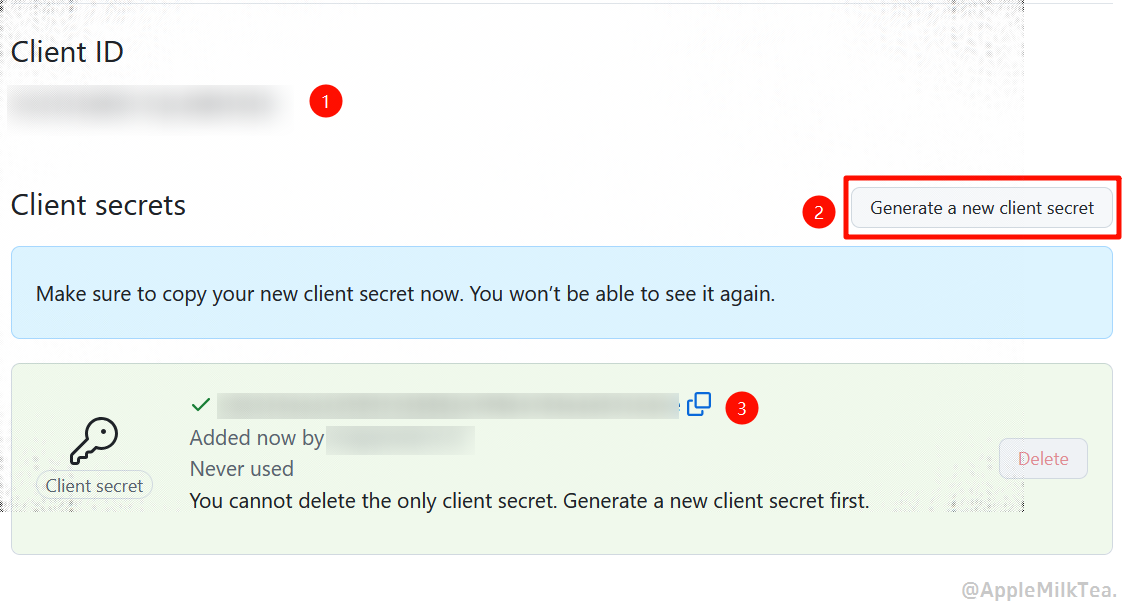Click the red circle numbered 2
The width and height of the screenshot is (1123, 606).
(x=819, y=212)
